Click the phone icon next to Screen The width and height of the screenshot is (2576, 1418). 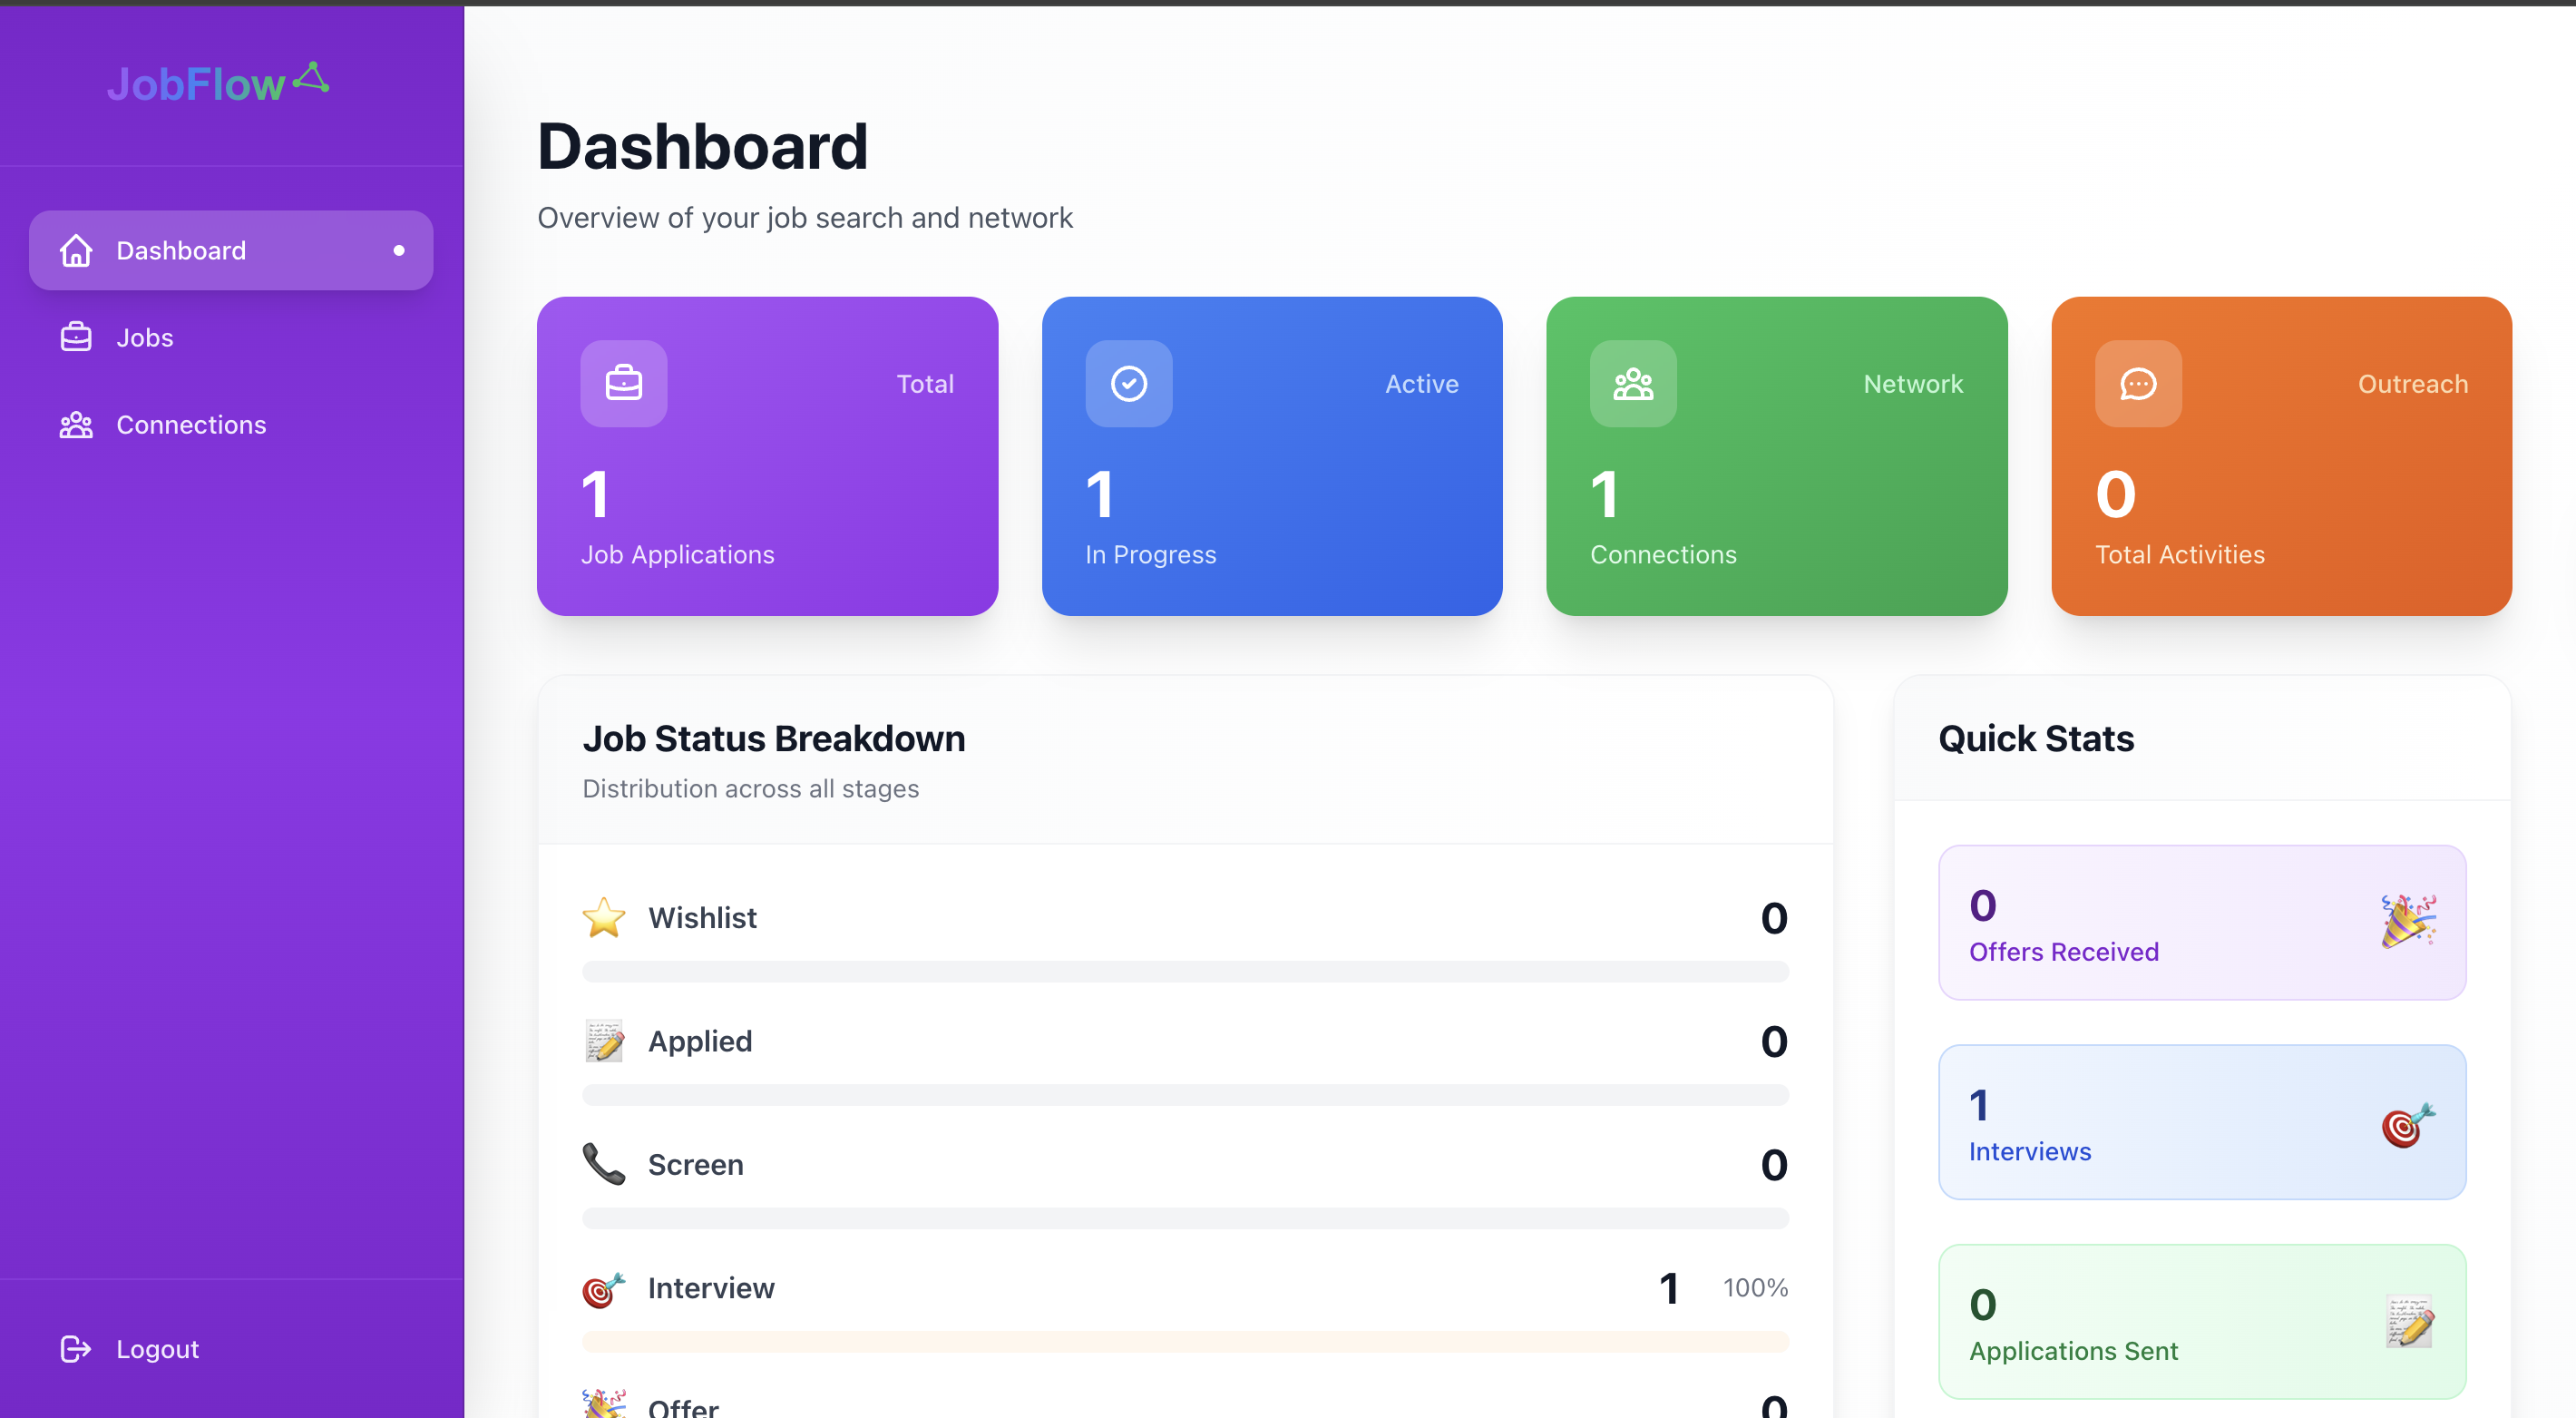(x=604, y=1164)
